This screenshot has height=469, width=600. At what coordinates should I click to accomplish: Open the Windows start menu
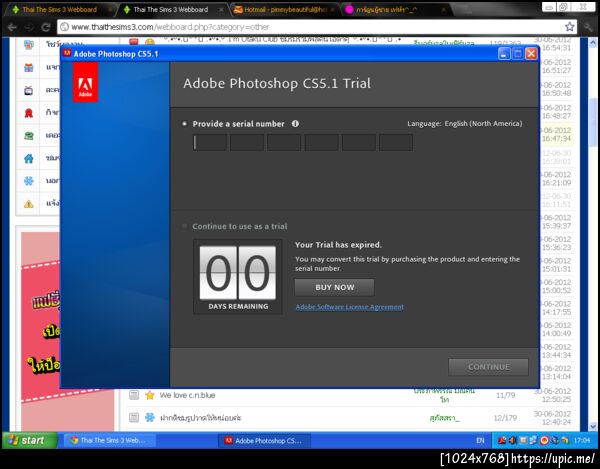[x=30, y=440]
